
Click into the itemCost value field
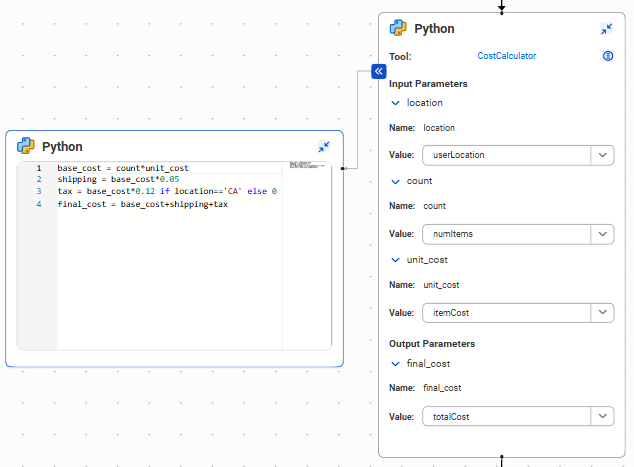click(507, 313)
